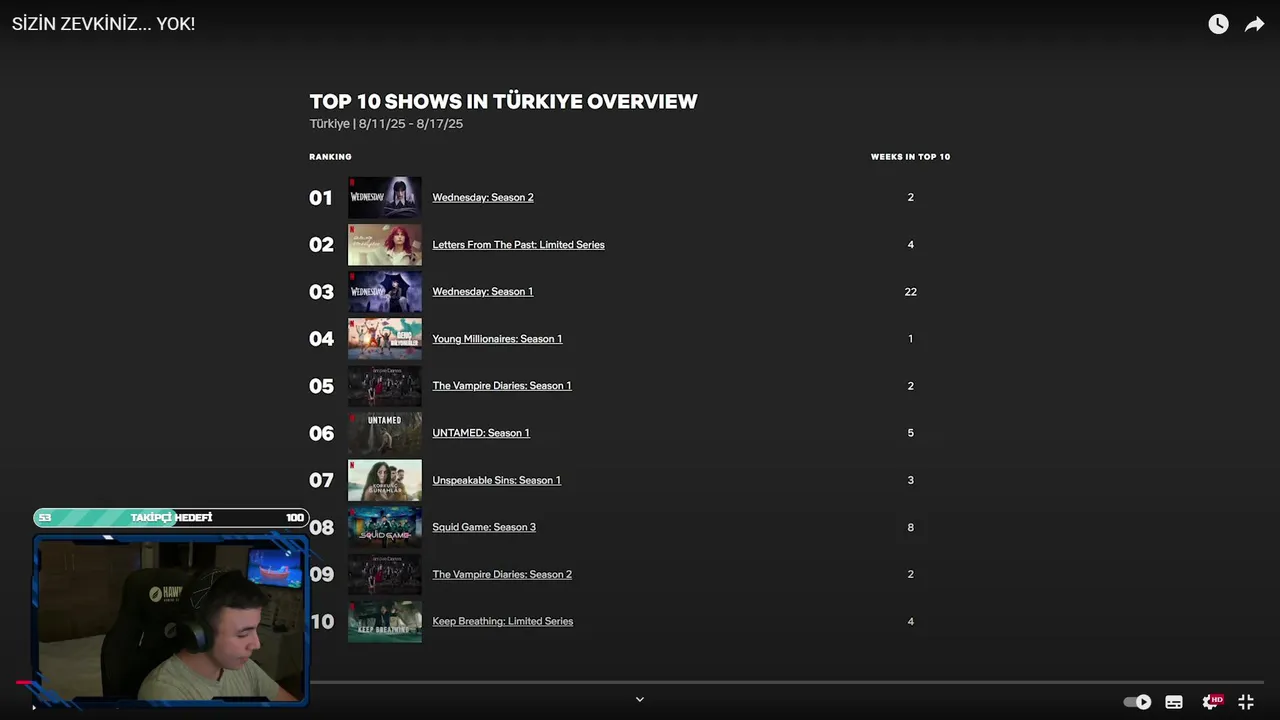1280x720 pixels.
Task: Open the Squid Game: Season 3 link
Action: (484, 526)
